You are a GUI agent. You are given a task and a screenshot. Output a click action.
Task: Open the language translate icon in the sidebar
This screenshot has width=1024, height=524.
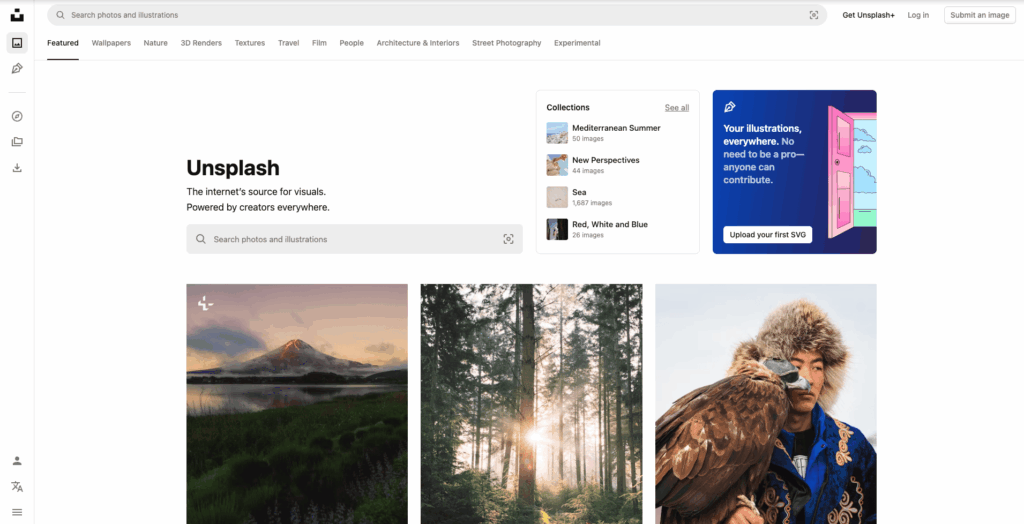pos(17,487)
